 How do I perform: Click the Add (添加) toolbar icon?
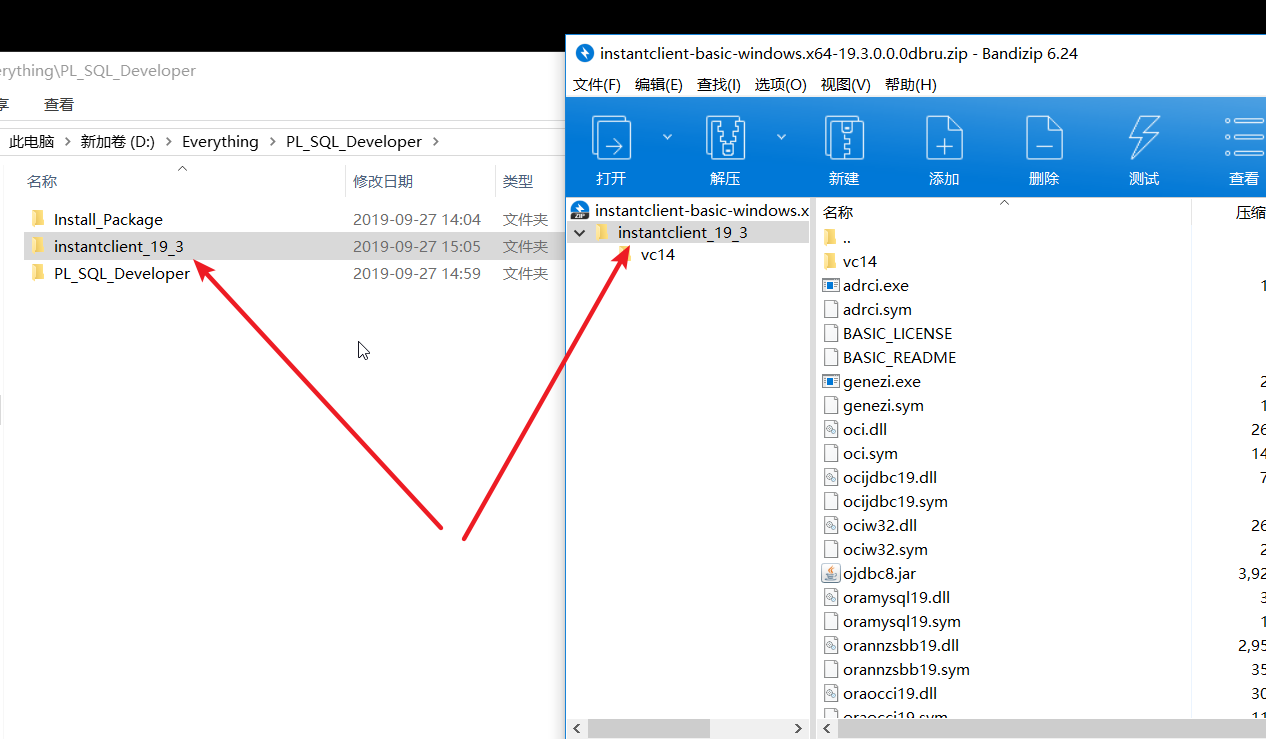944,138
